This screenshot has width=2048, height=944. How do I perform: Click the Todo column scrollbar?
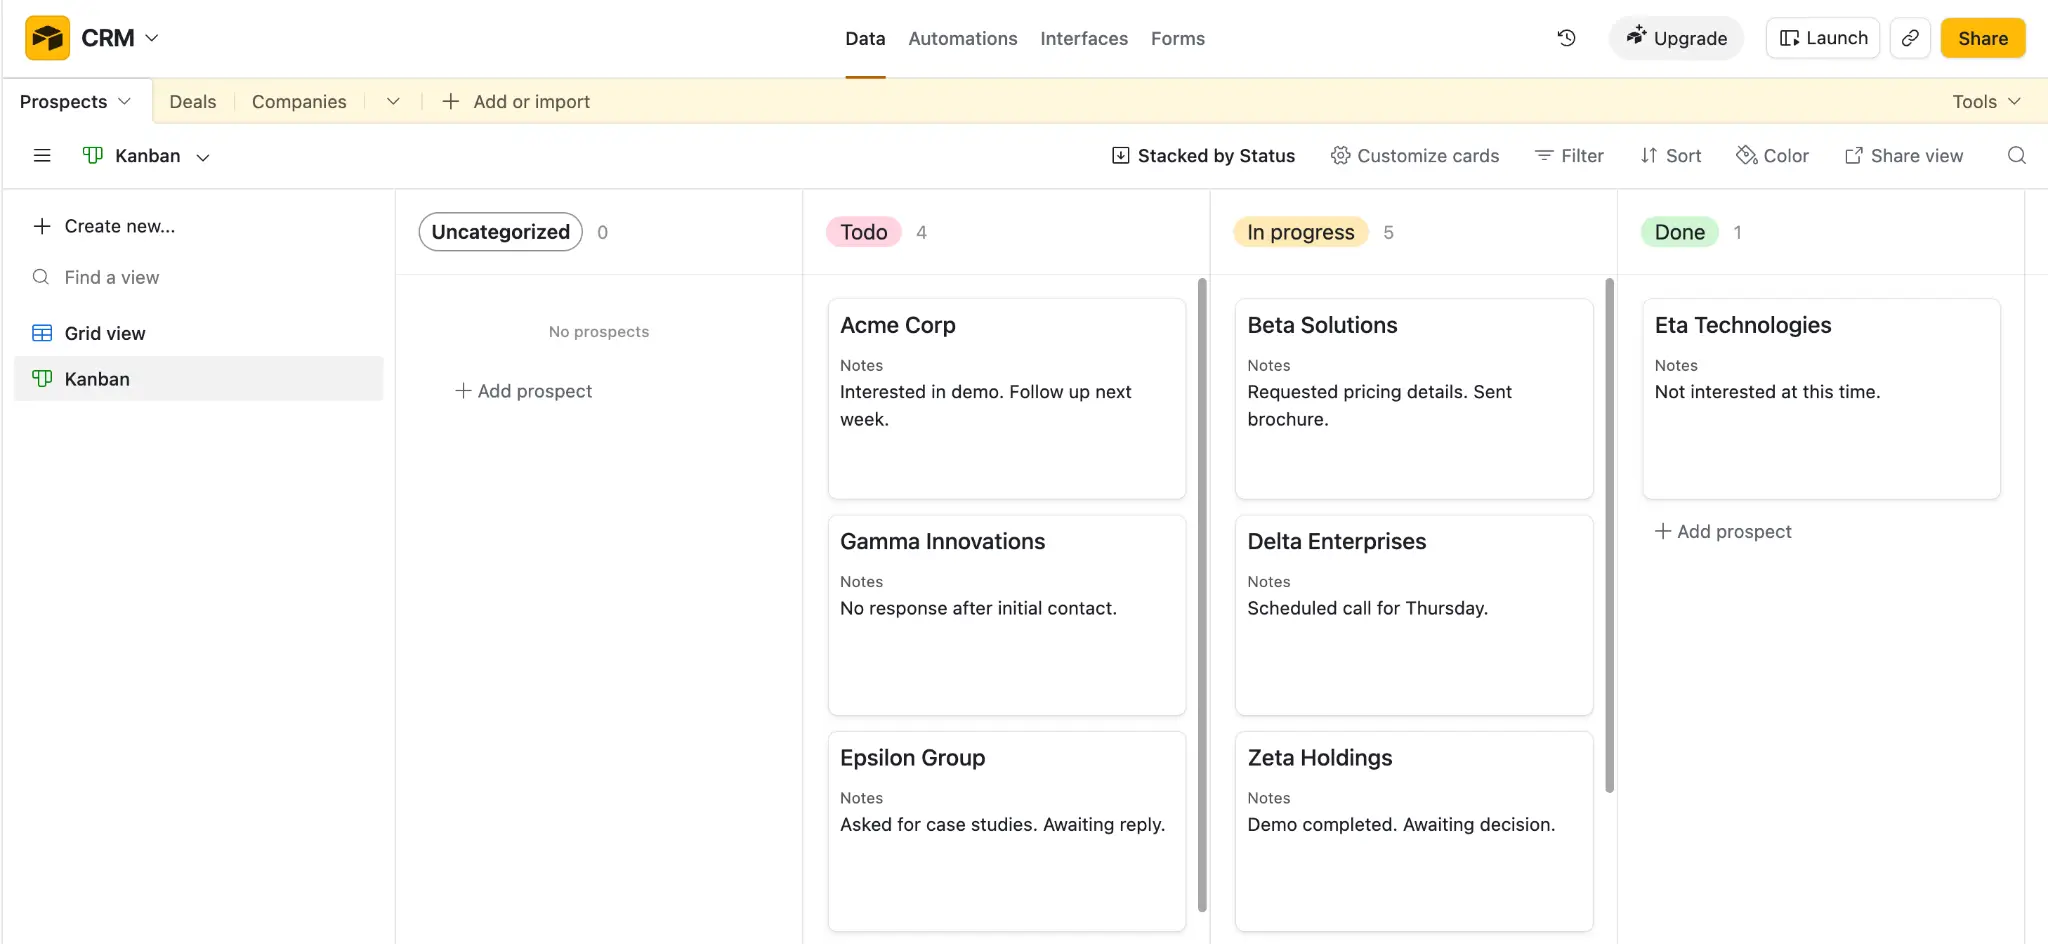tap(1202, 595)
